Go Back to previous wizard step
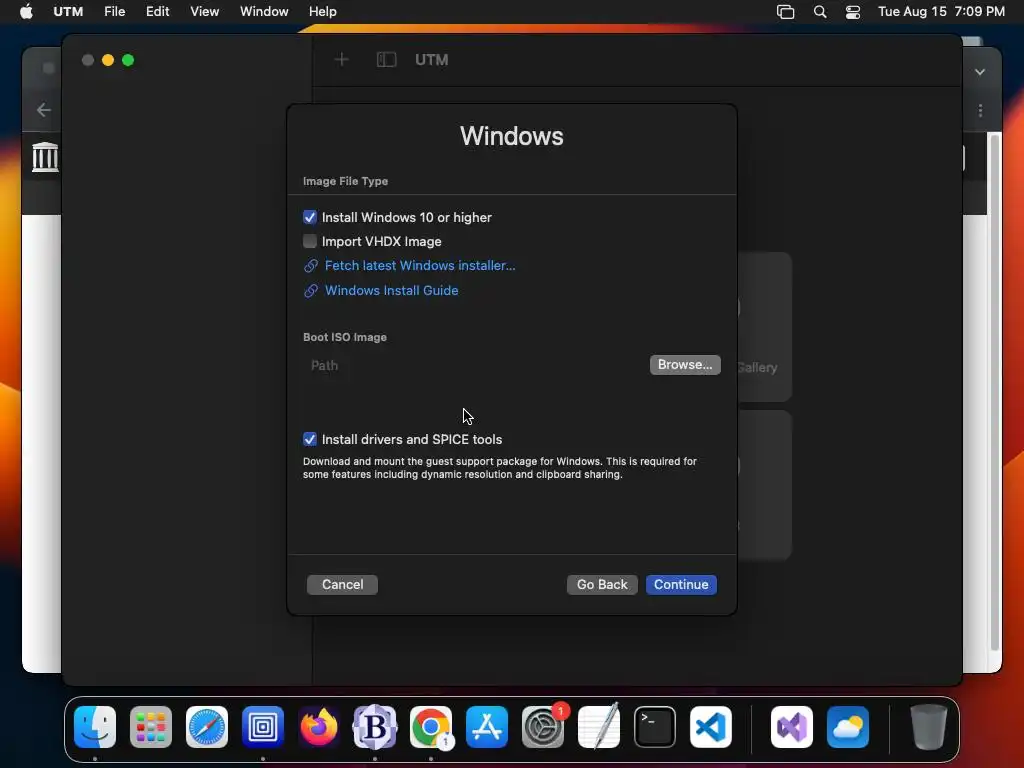1024x768 pixels. [601, 584]
